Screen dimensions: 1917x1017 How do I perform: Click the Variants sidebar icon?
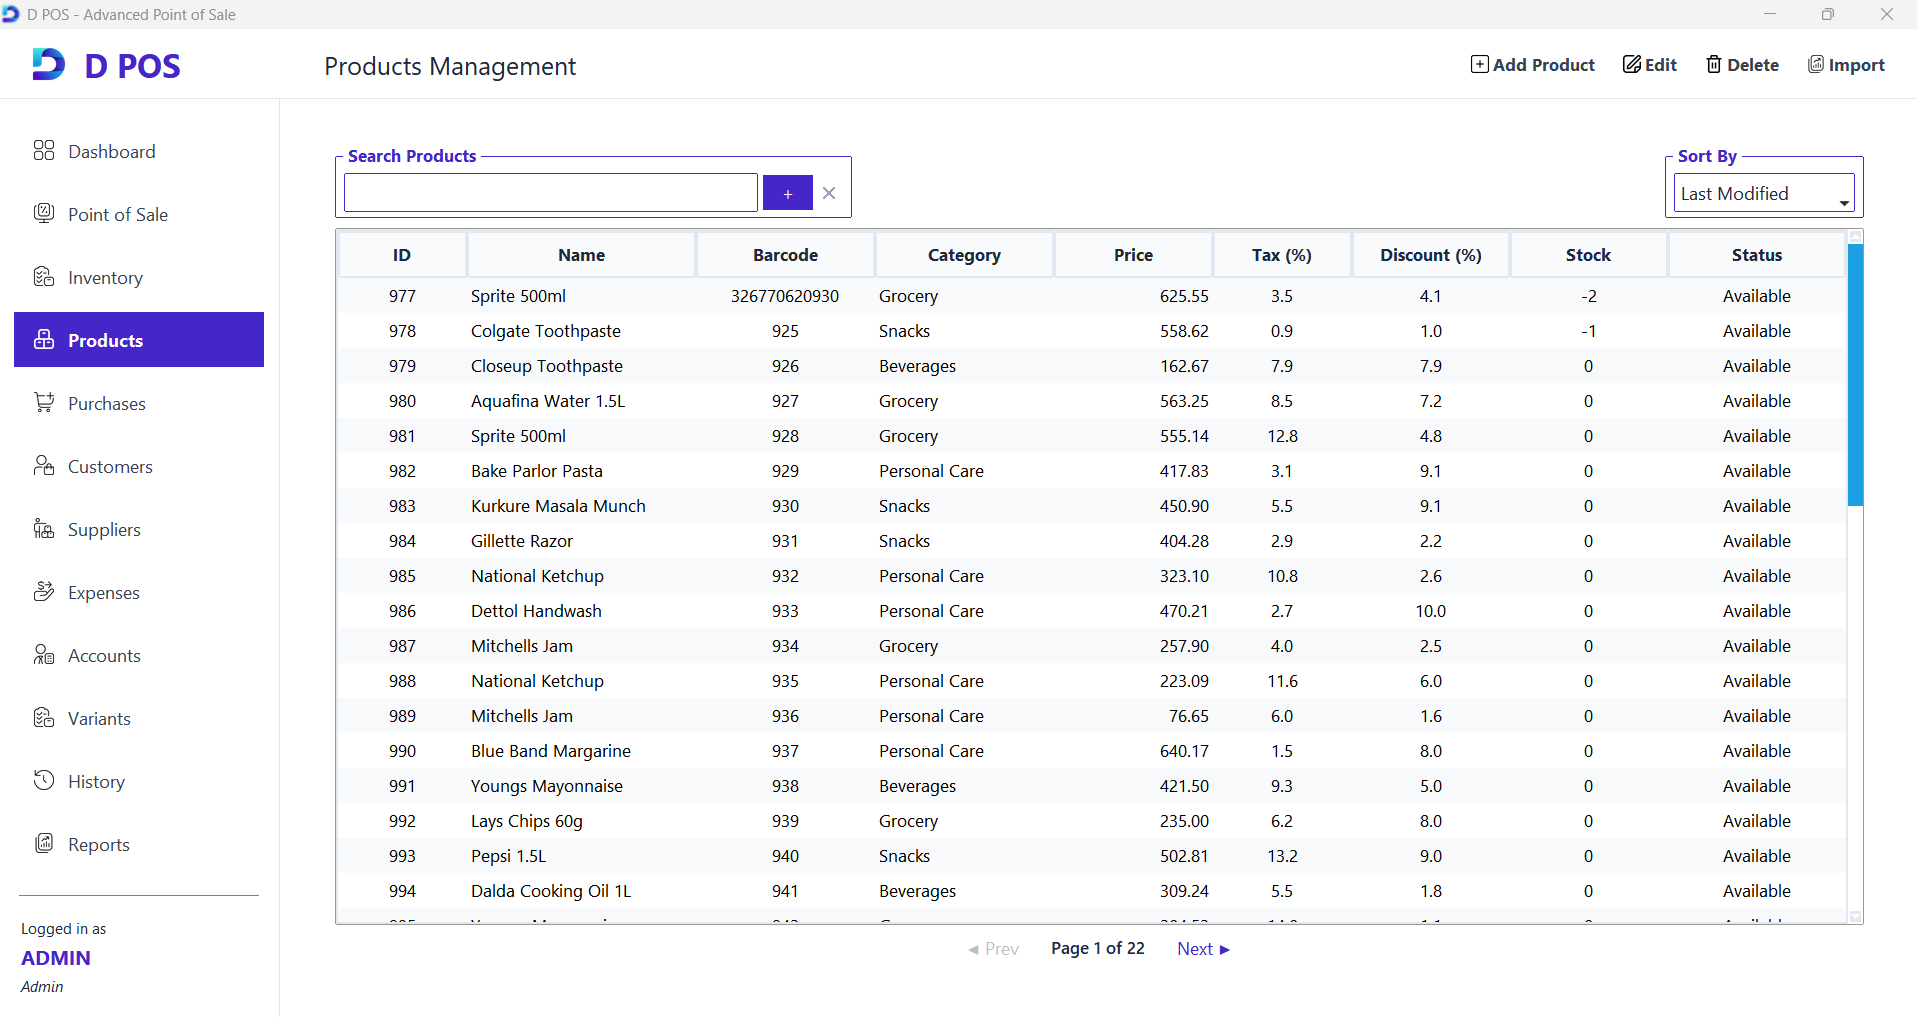[44, 718]
